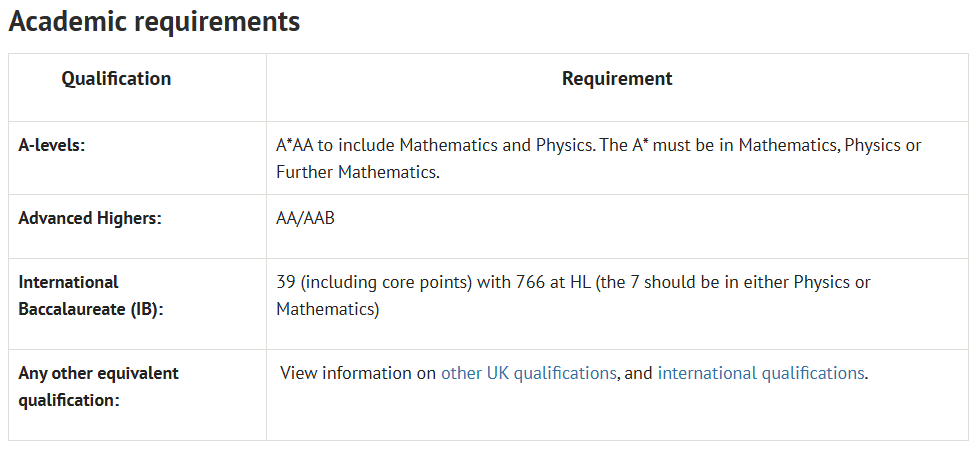Click "Mathematics)" ending the IB requirement

pos(328,309)
